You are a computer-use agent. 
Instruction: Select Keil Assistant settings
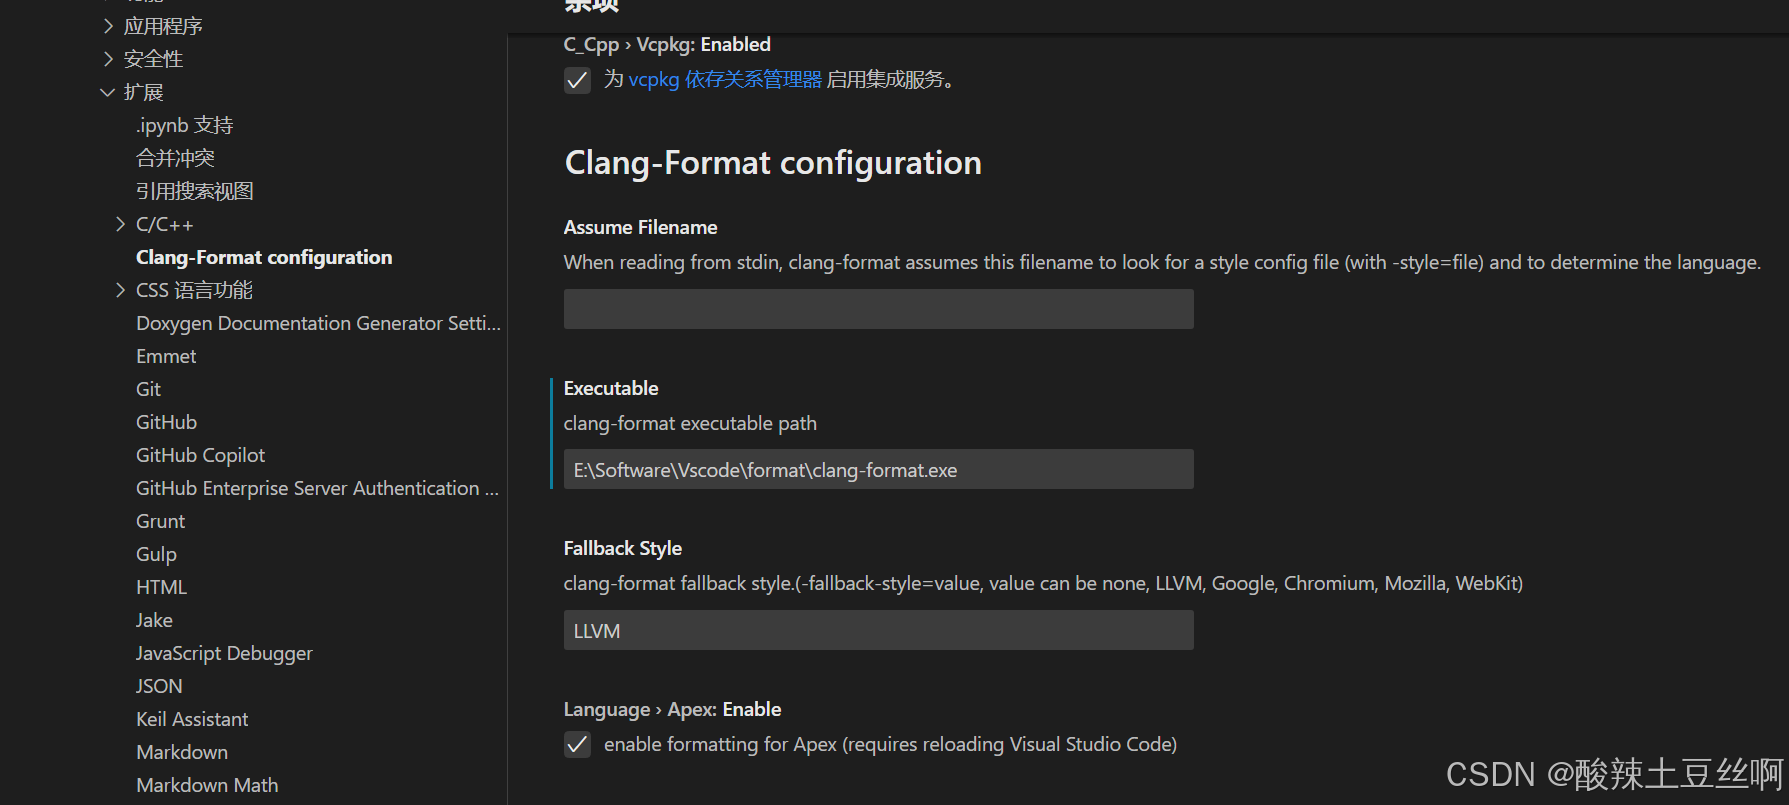pos(192,719)
